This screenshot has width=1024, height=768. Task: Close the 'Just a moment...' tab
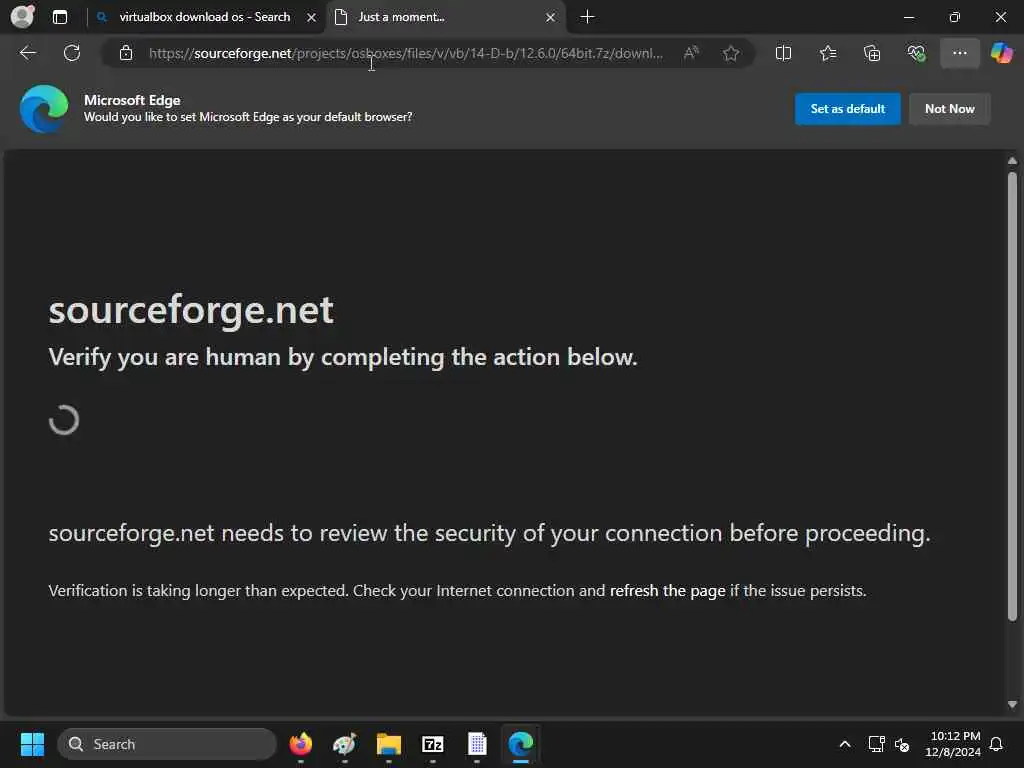(x=550, y=17)
